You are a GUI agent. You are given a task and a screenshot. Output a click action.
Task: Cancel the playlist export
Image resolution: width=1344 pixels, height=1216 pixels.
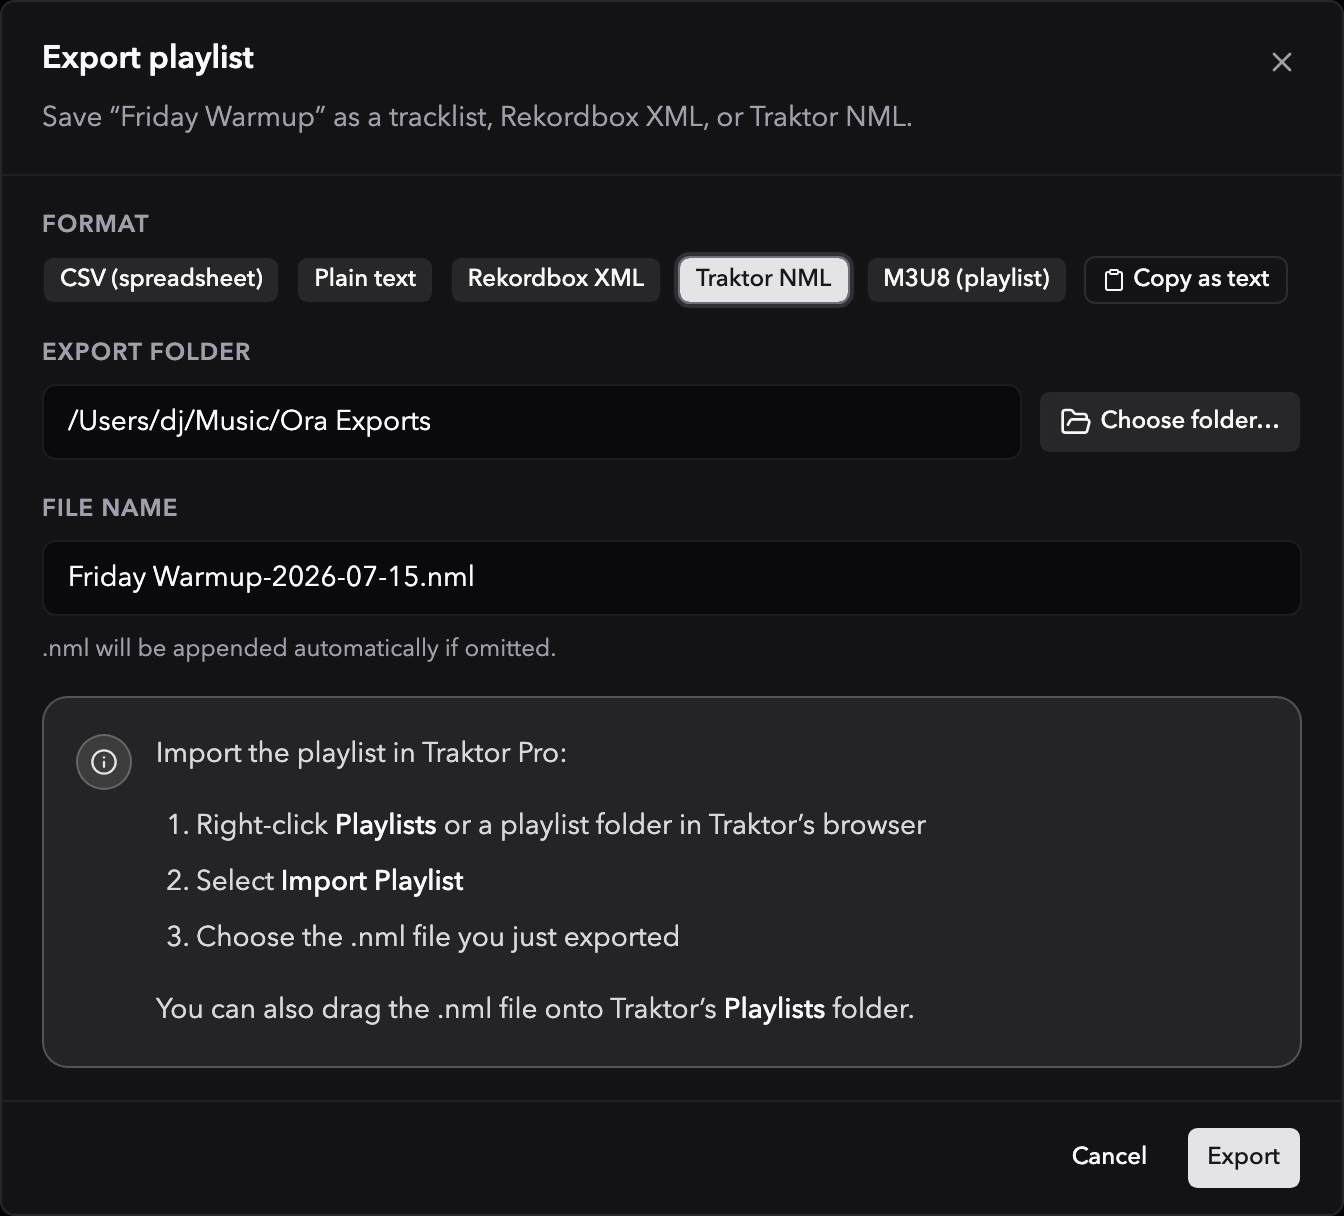click(1109, 1157)
